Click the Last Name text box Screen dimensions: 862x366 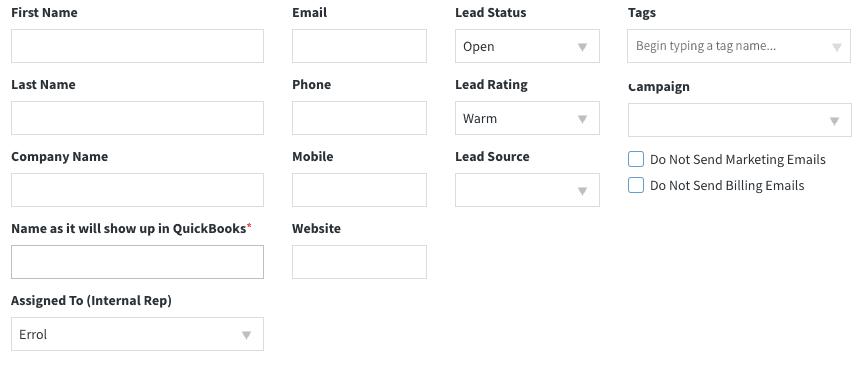137,118
